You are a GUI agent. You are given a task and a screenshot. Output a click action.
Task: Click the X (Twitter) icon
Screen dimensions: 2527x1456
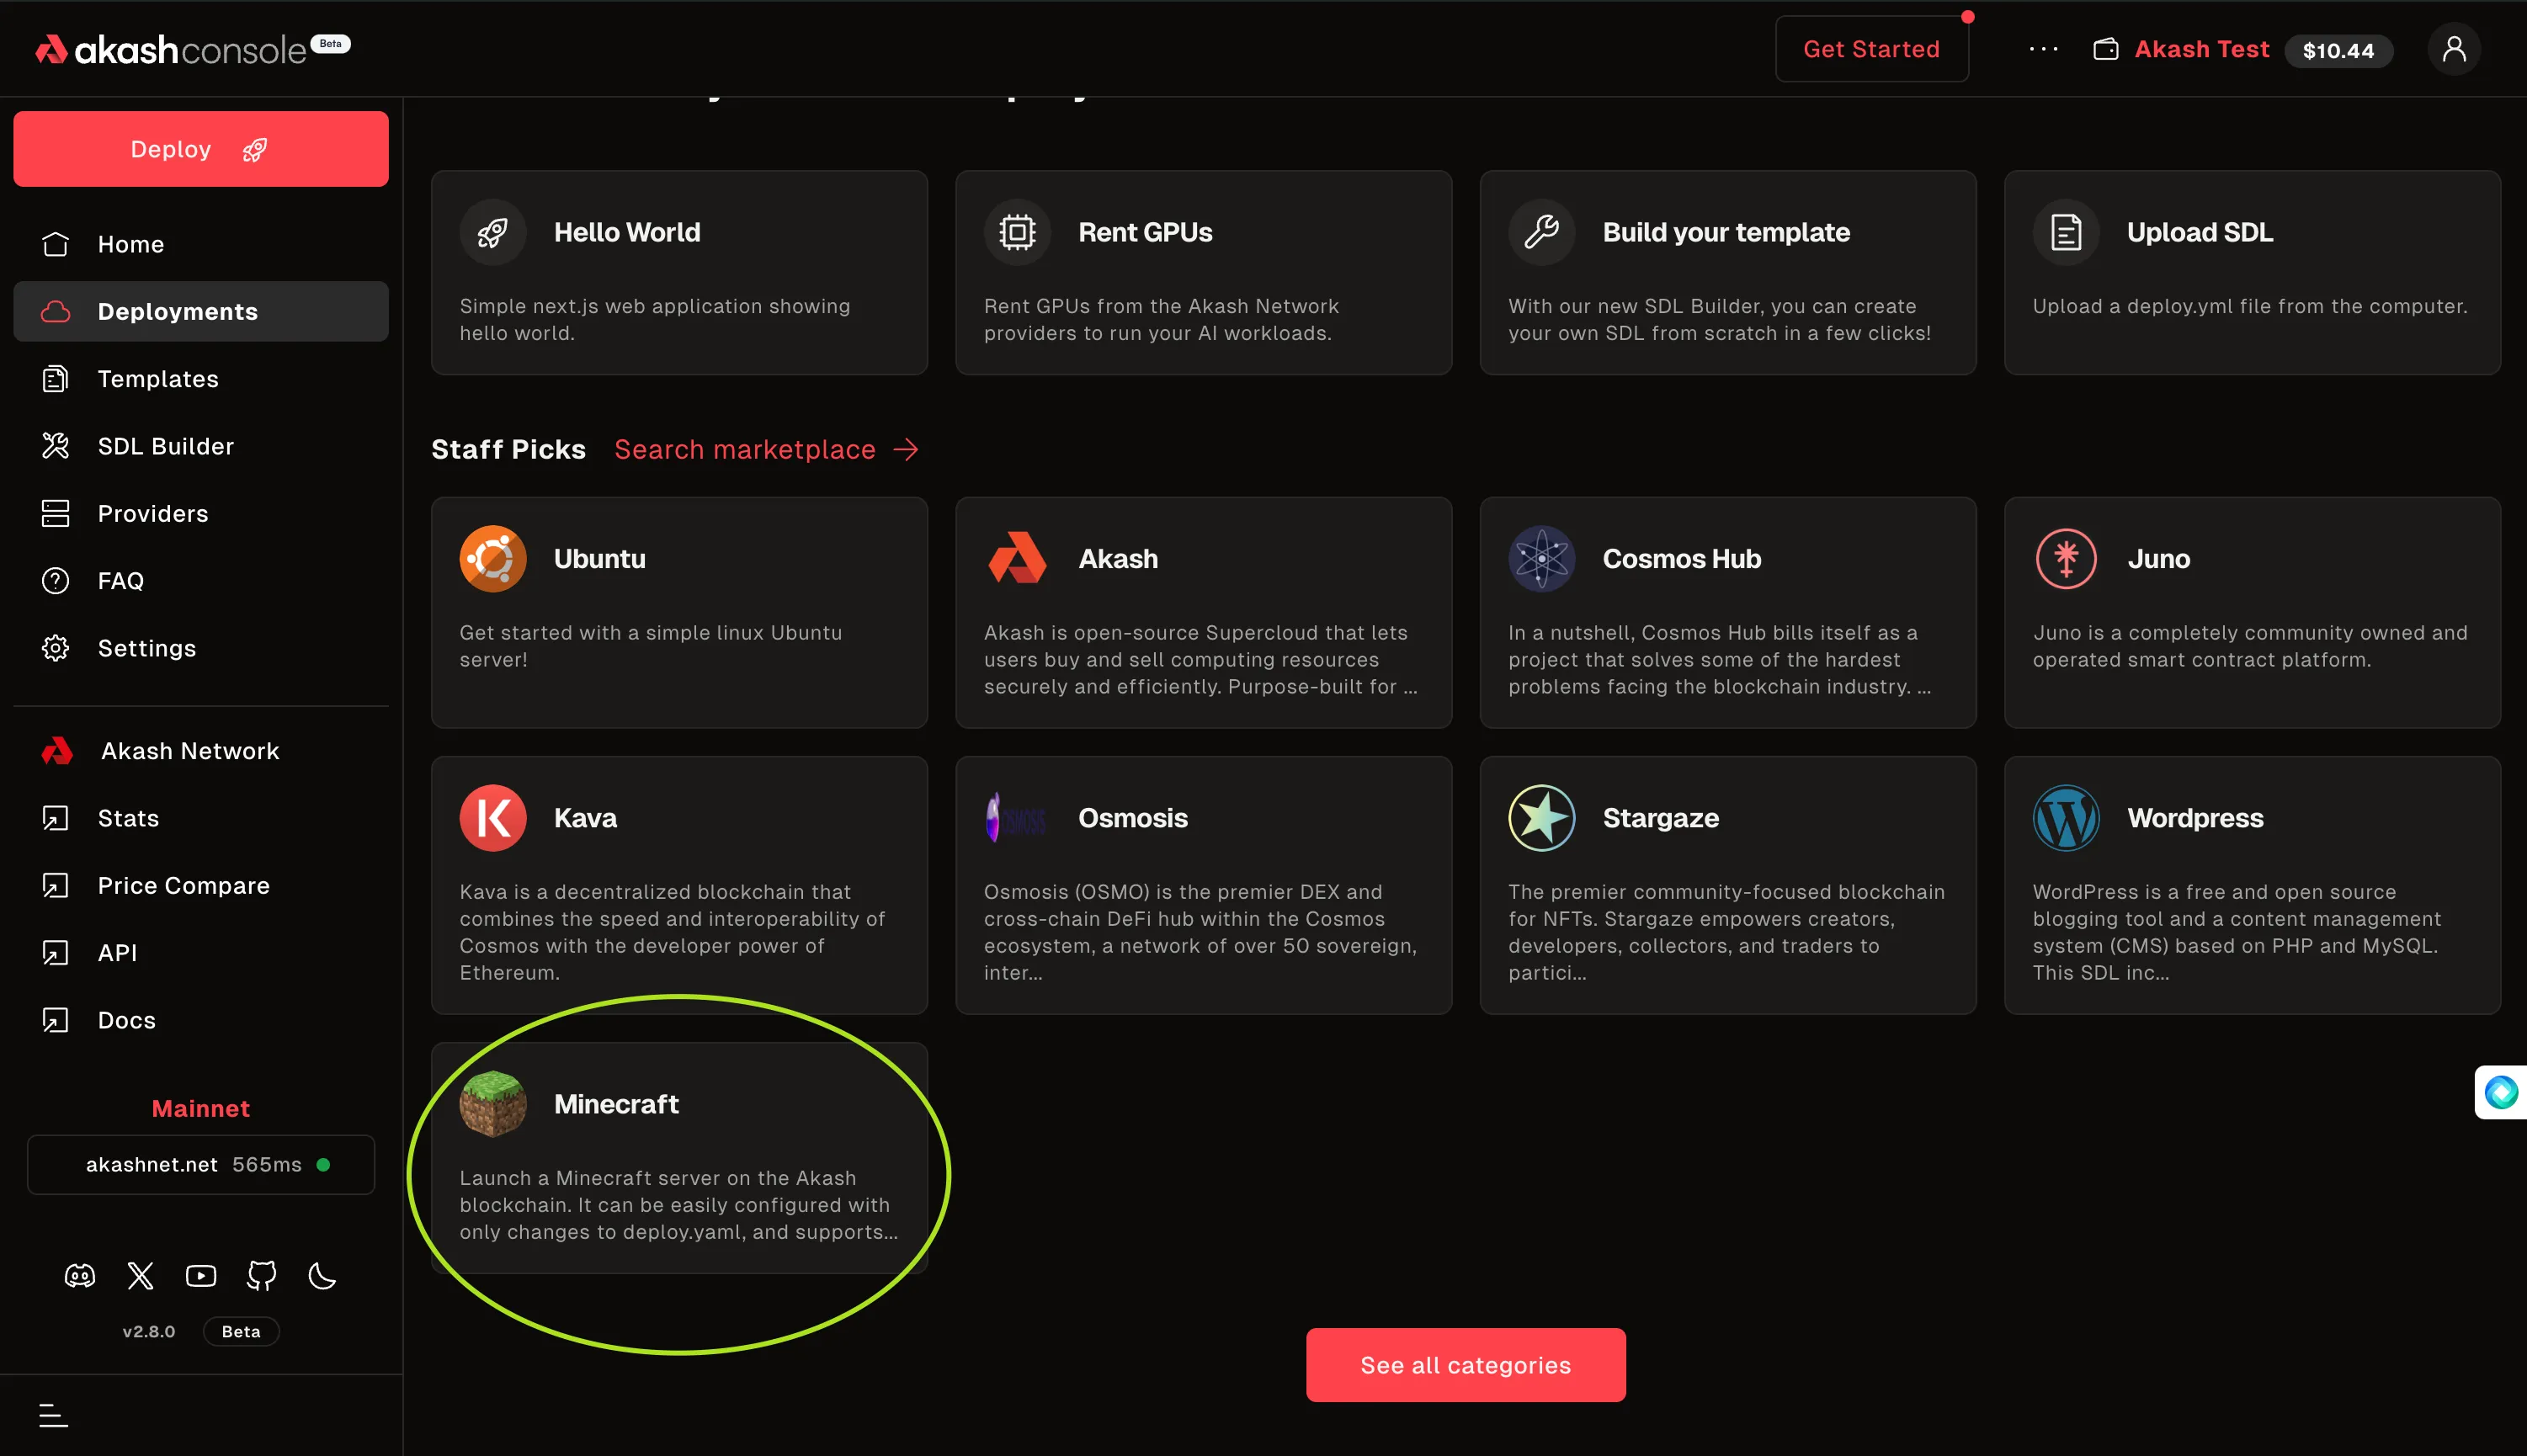(x=140, y=1276)
